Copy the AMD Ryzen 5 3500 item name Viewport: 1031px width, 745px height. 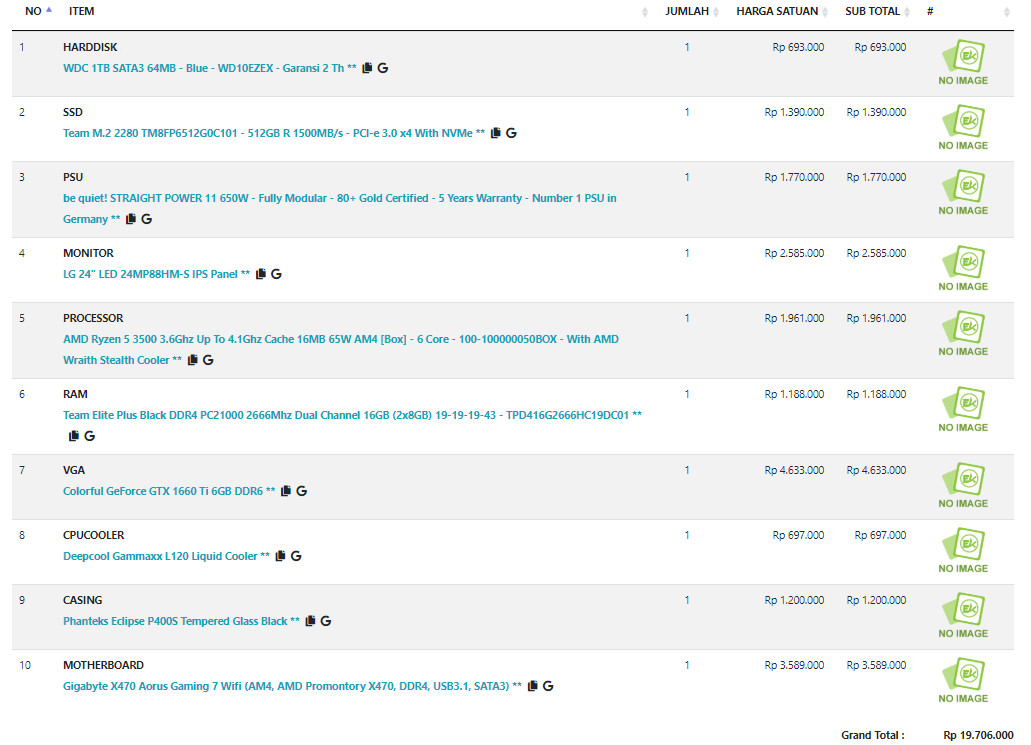193,360
